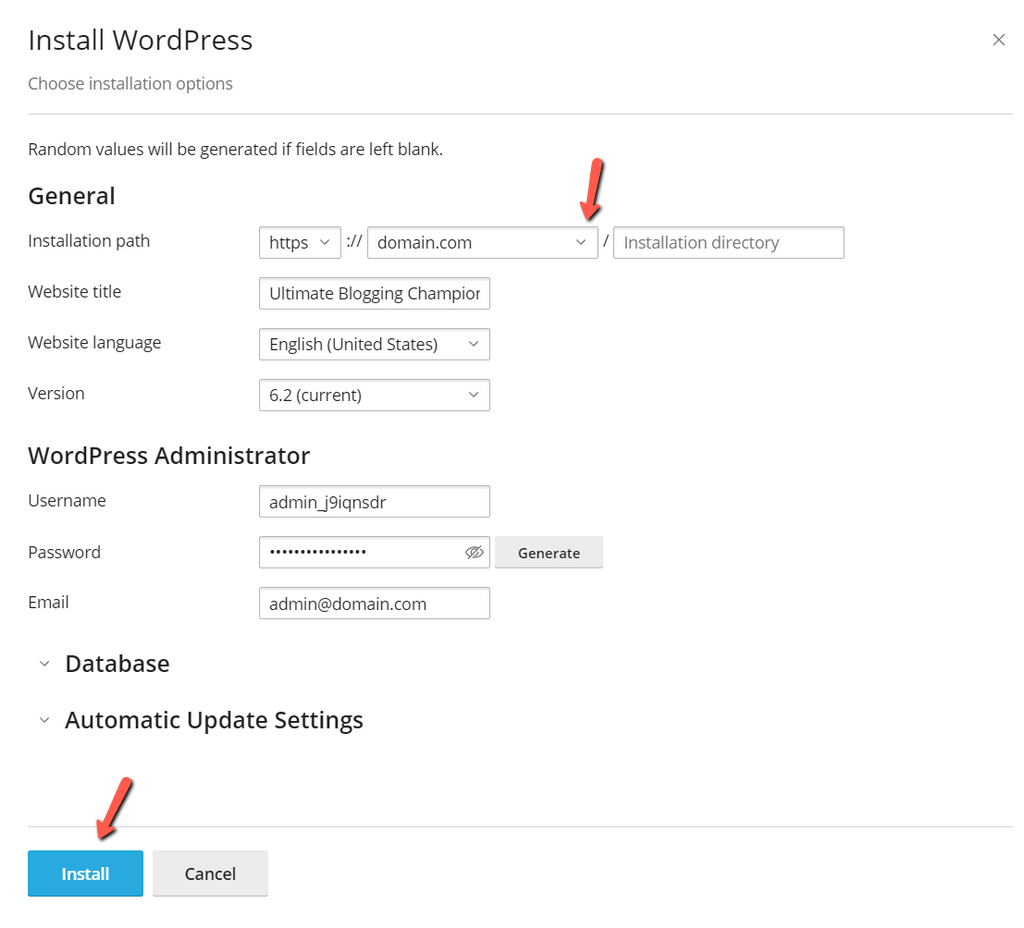This screenshot has width=1024, height=928.
Task: Click the Install button
Action: [85, 873]
